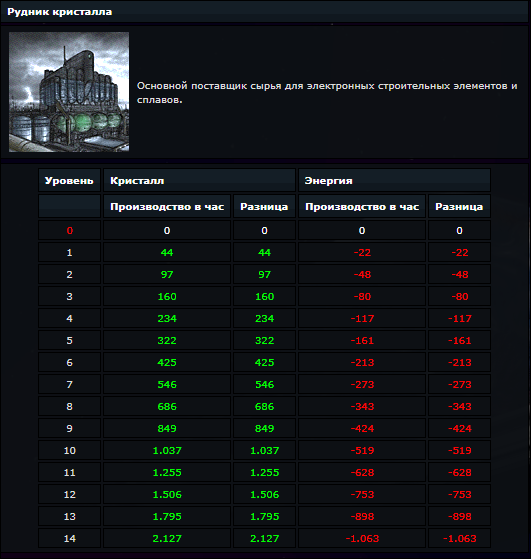The width and height of the screenshot is (531, 559).
Task: Click energy Разница value -213 for level 6
Action: pyautogui.click(x=459, y=363)
